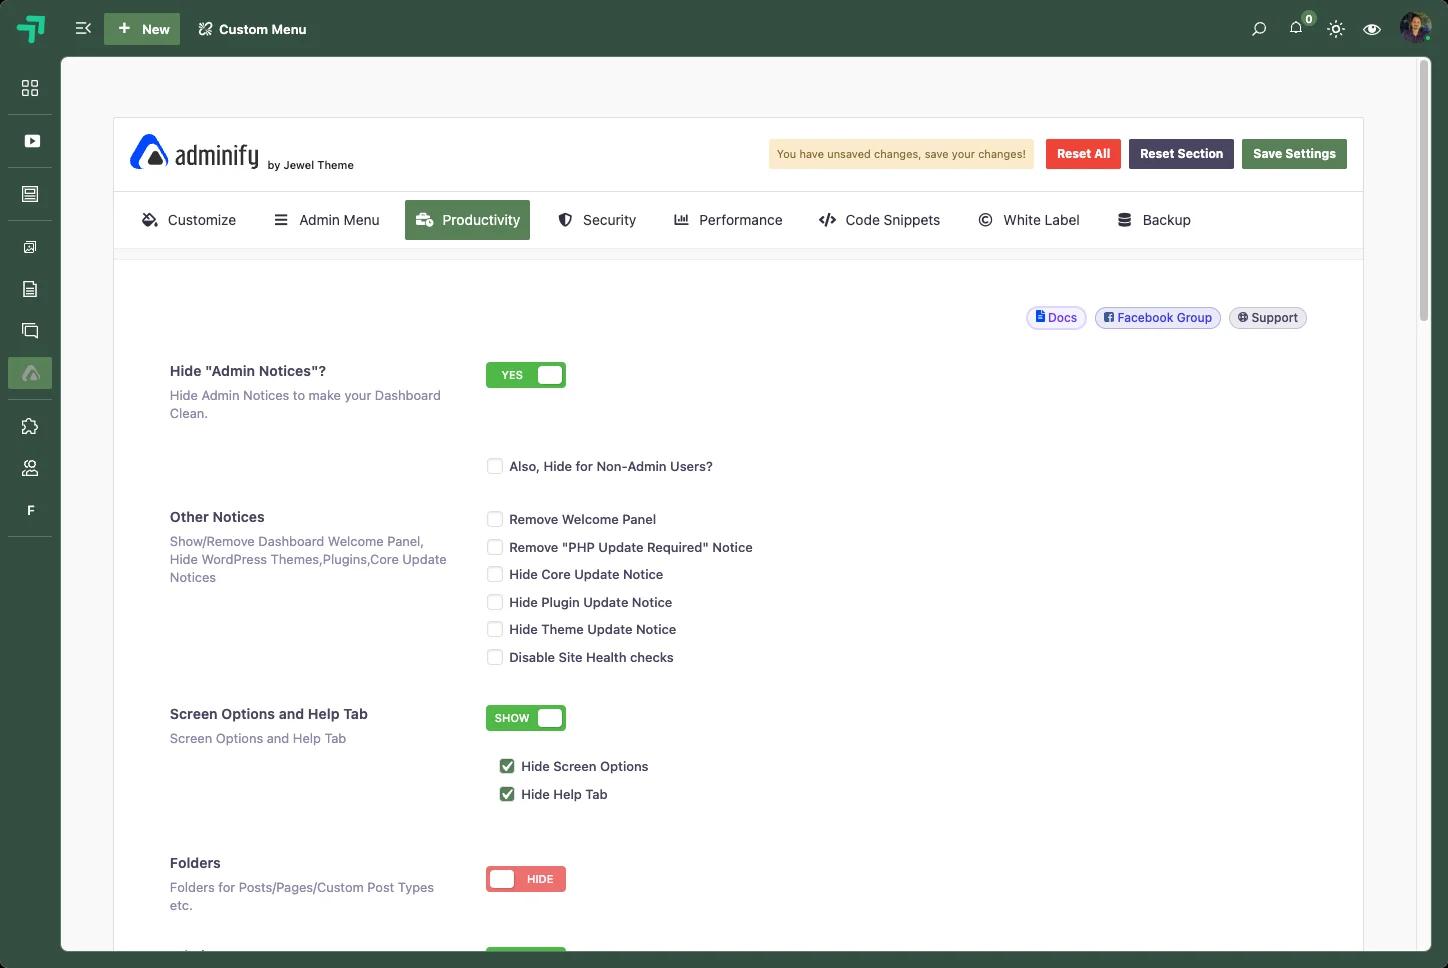This screenshot has width=1448, height=968.
Task: Click the Reset Section button
Action: tap(1181, 154)
